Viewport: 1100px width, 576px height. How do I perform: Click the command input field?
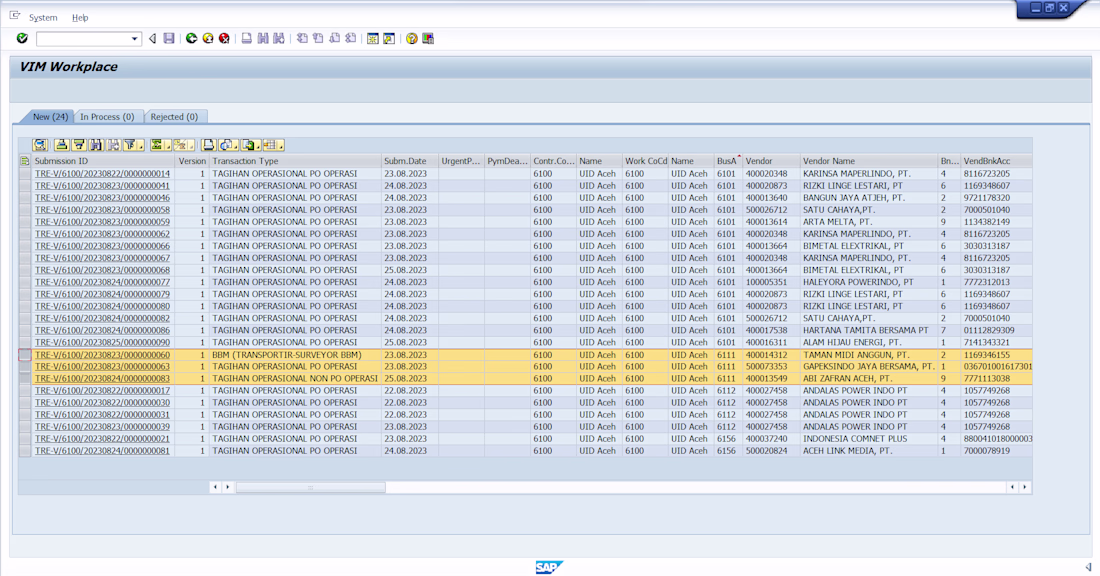83,39
